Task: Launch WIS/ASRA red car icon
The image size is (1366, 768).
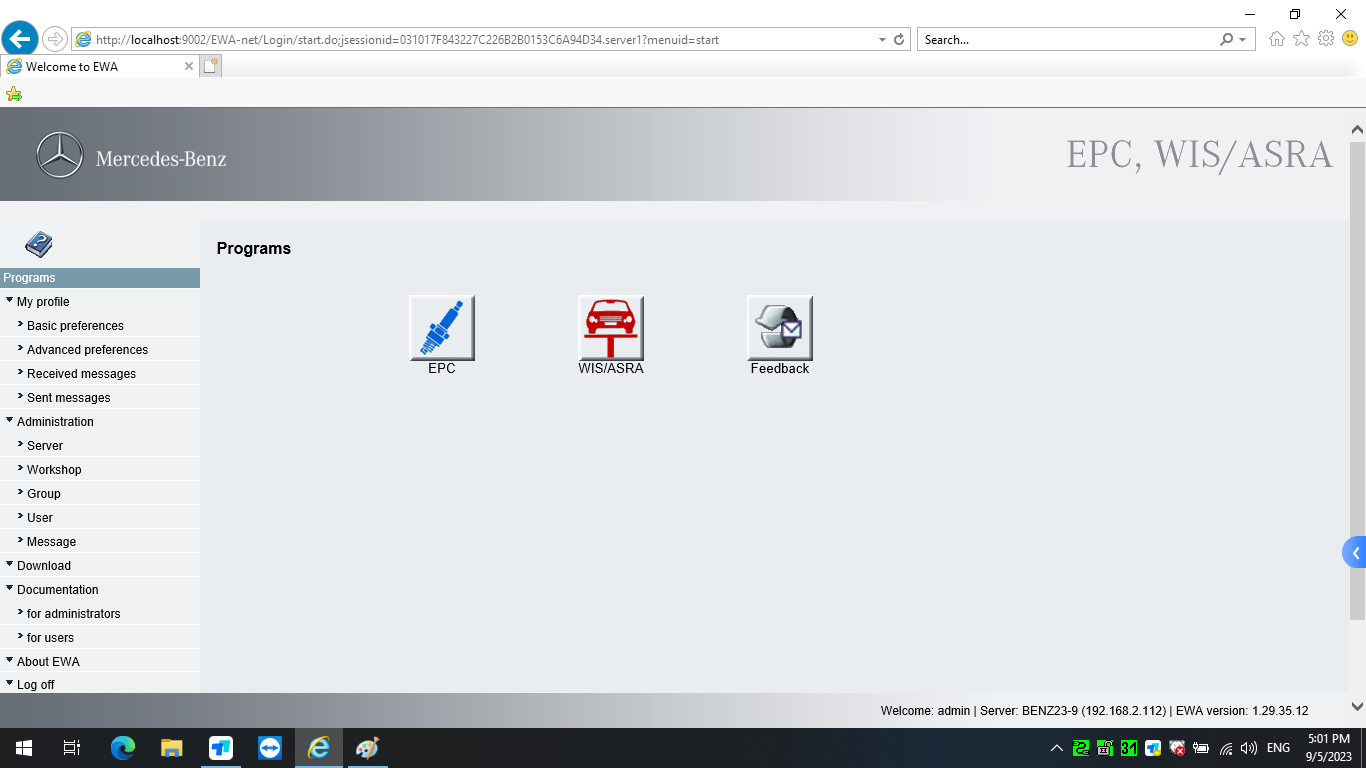Action: [611, 328]
